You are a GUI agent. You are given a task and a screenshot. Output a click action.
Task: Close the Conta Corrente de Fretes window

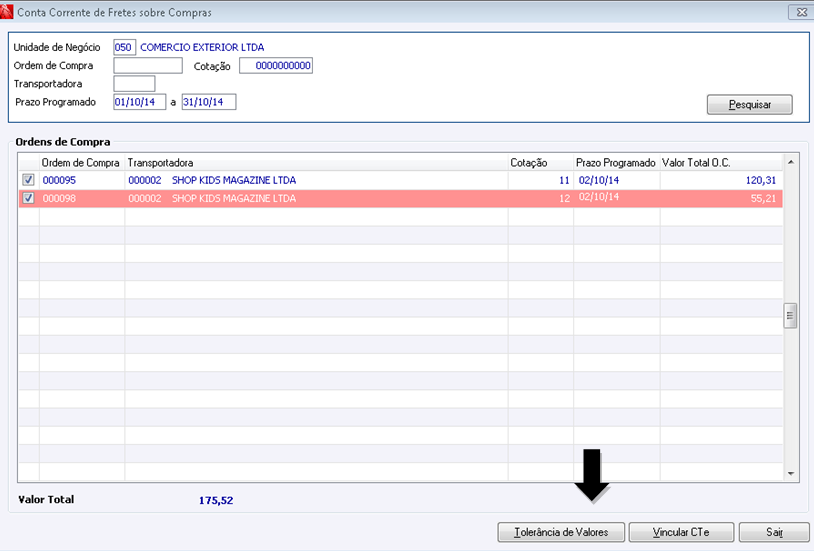coord(801,12)
